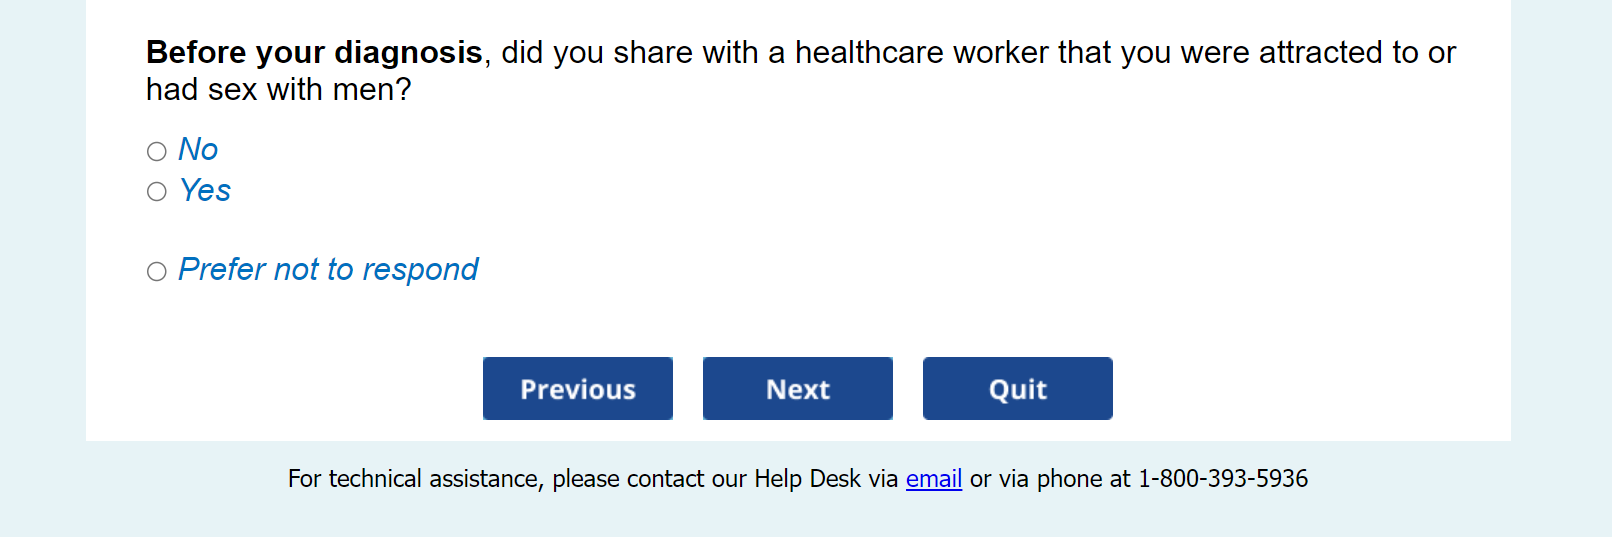1612x537 pixels.
Task: Click the italic "No" answer label
Action: [x=198, y=150]
